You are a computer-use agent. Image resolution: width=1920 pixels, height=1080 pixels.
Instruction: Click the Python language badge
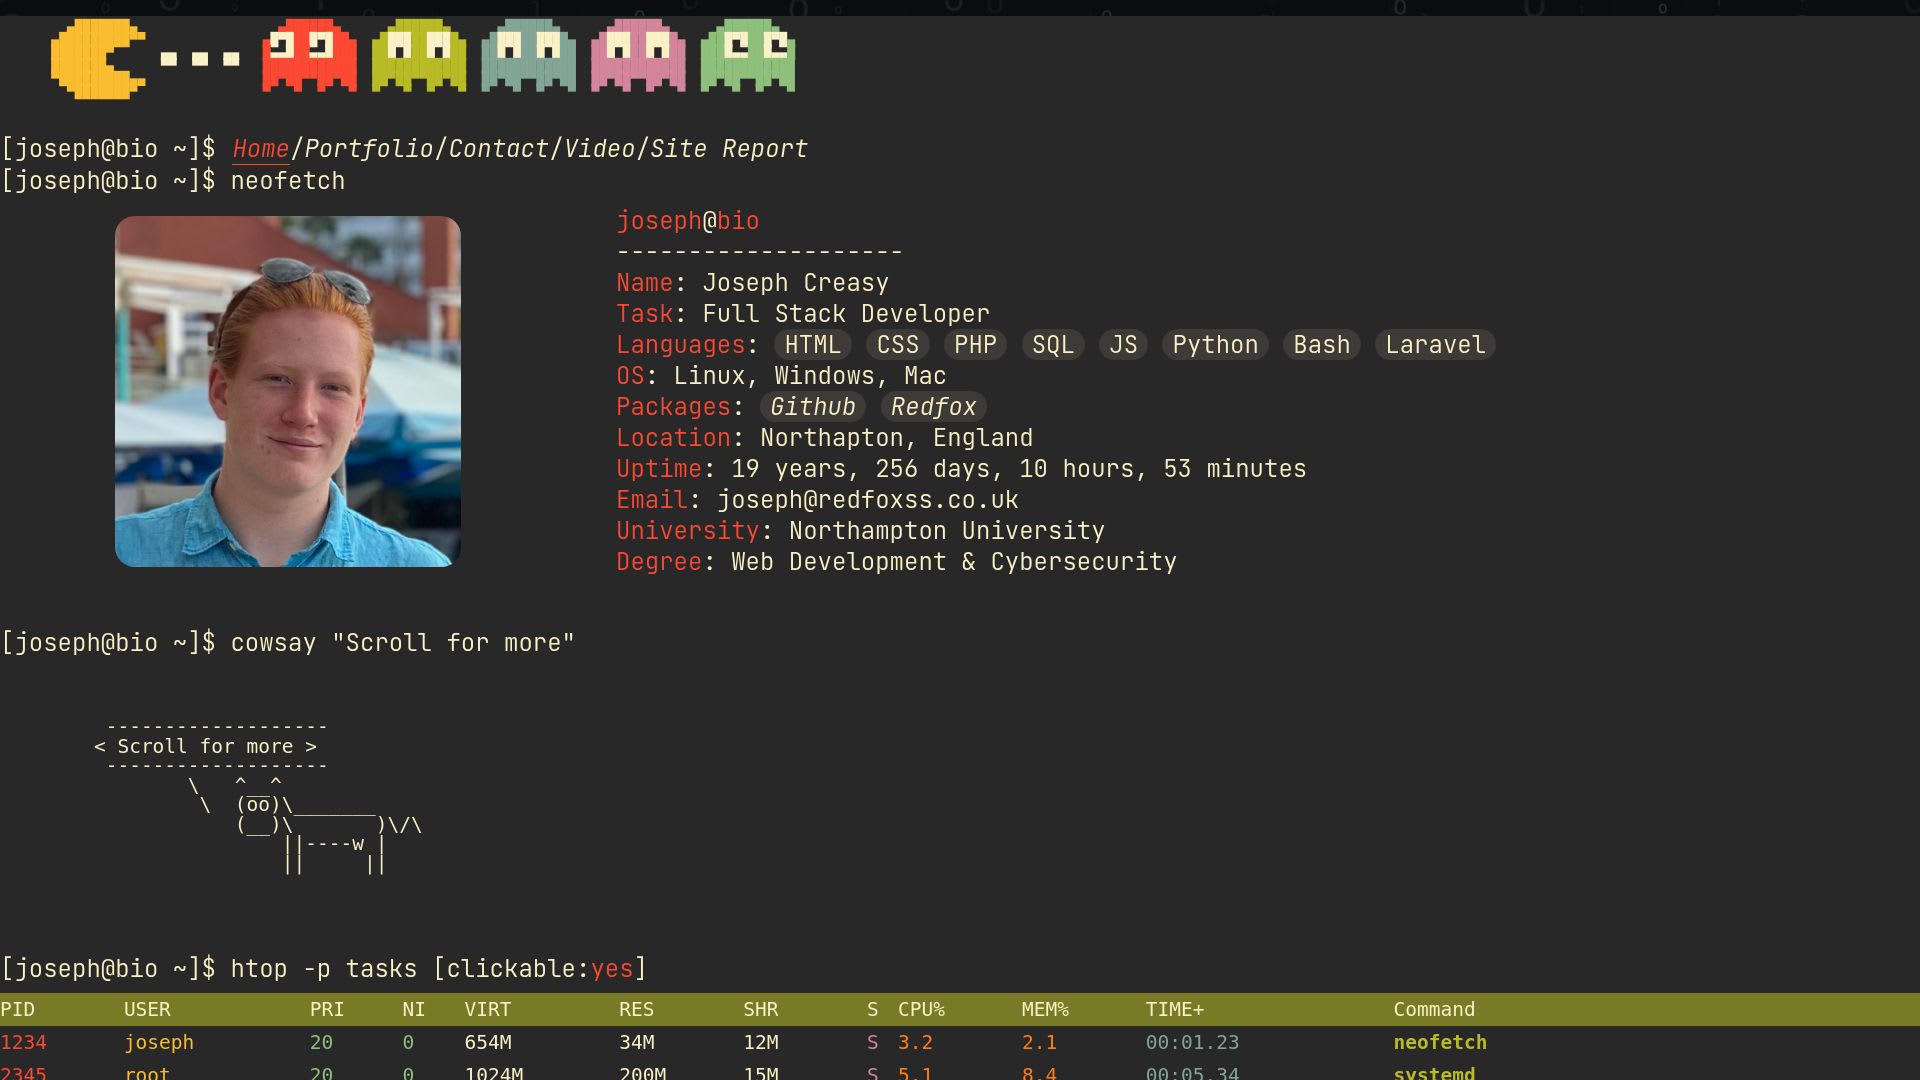(1214, 345)
